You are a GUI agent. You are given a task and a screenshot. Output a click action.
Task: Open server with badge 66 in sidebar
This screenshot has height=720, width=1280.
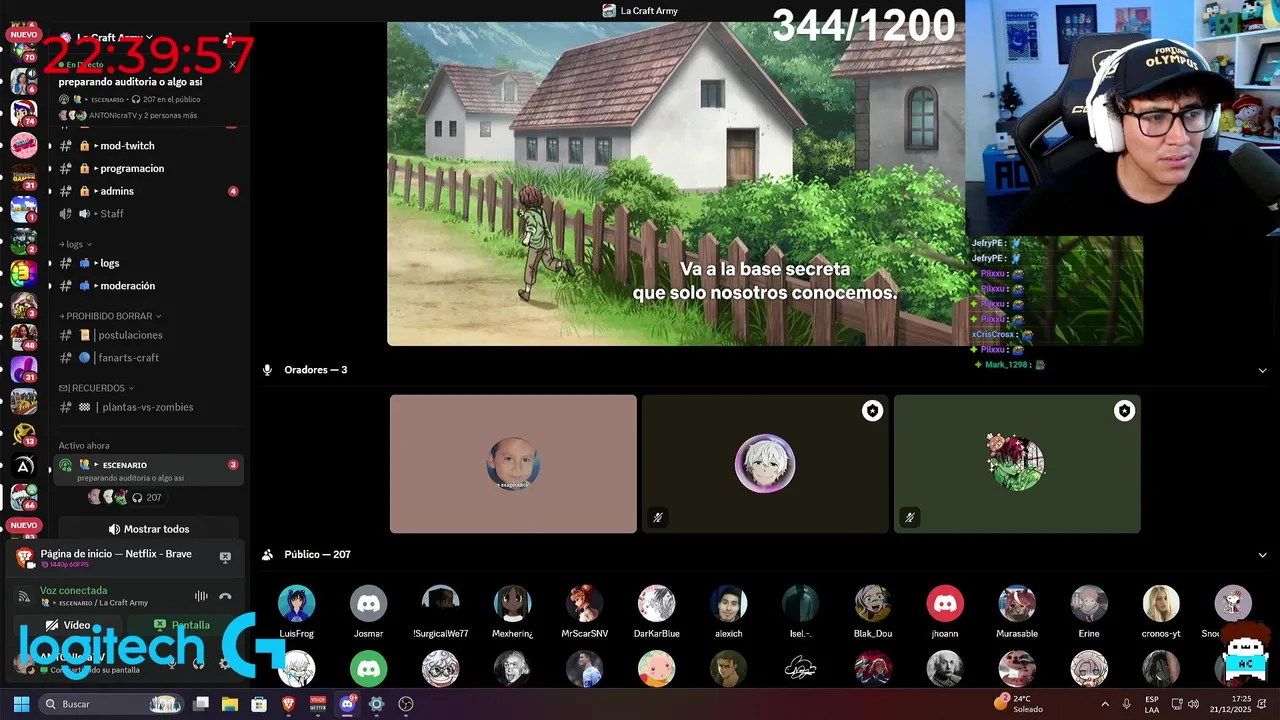pyautogui.click(x=24, y=497)
